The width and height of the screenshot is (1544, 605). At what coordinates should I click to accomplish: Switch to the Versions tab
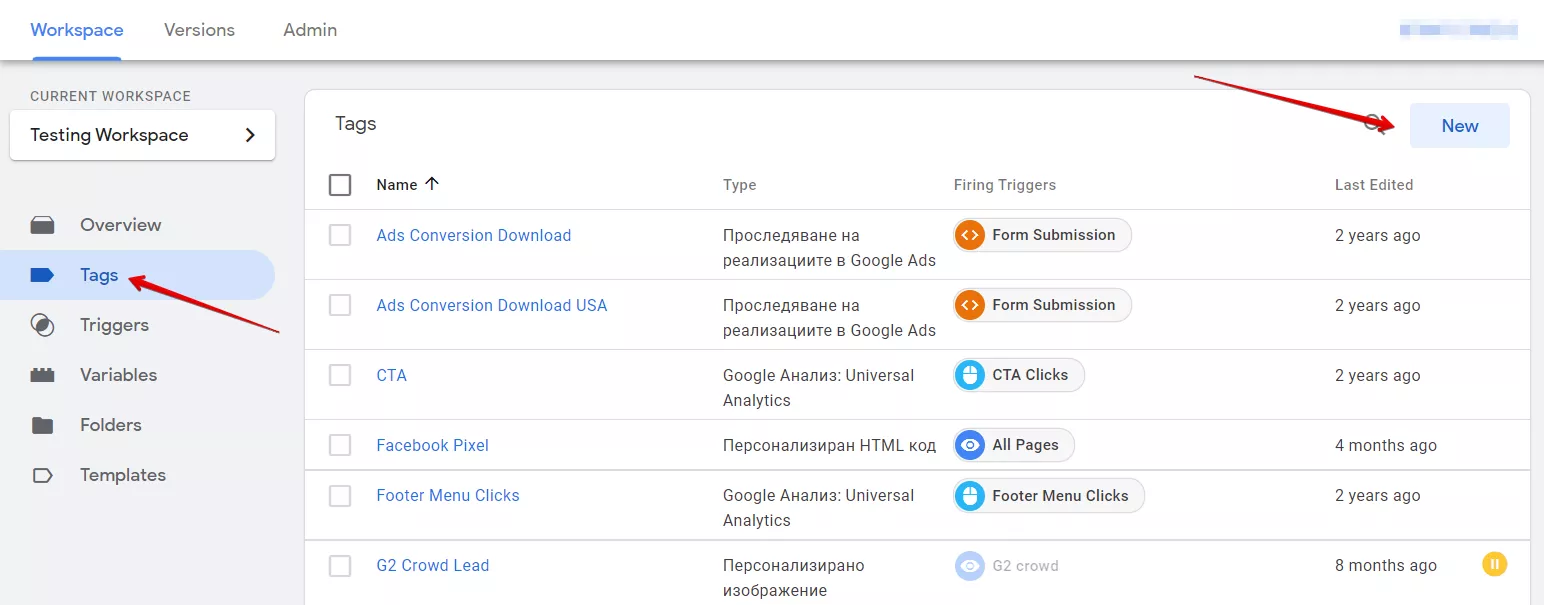199,30
